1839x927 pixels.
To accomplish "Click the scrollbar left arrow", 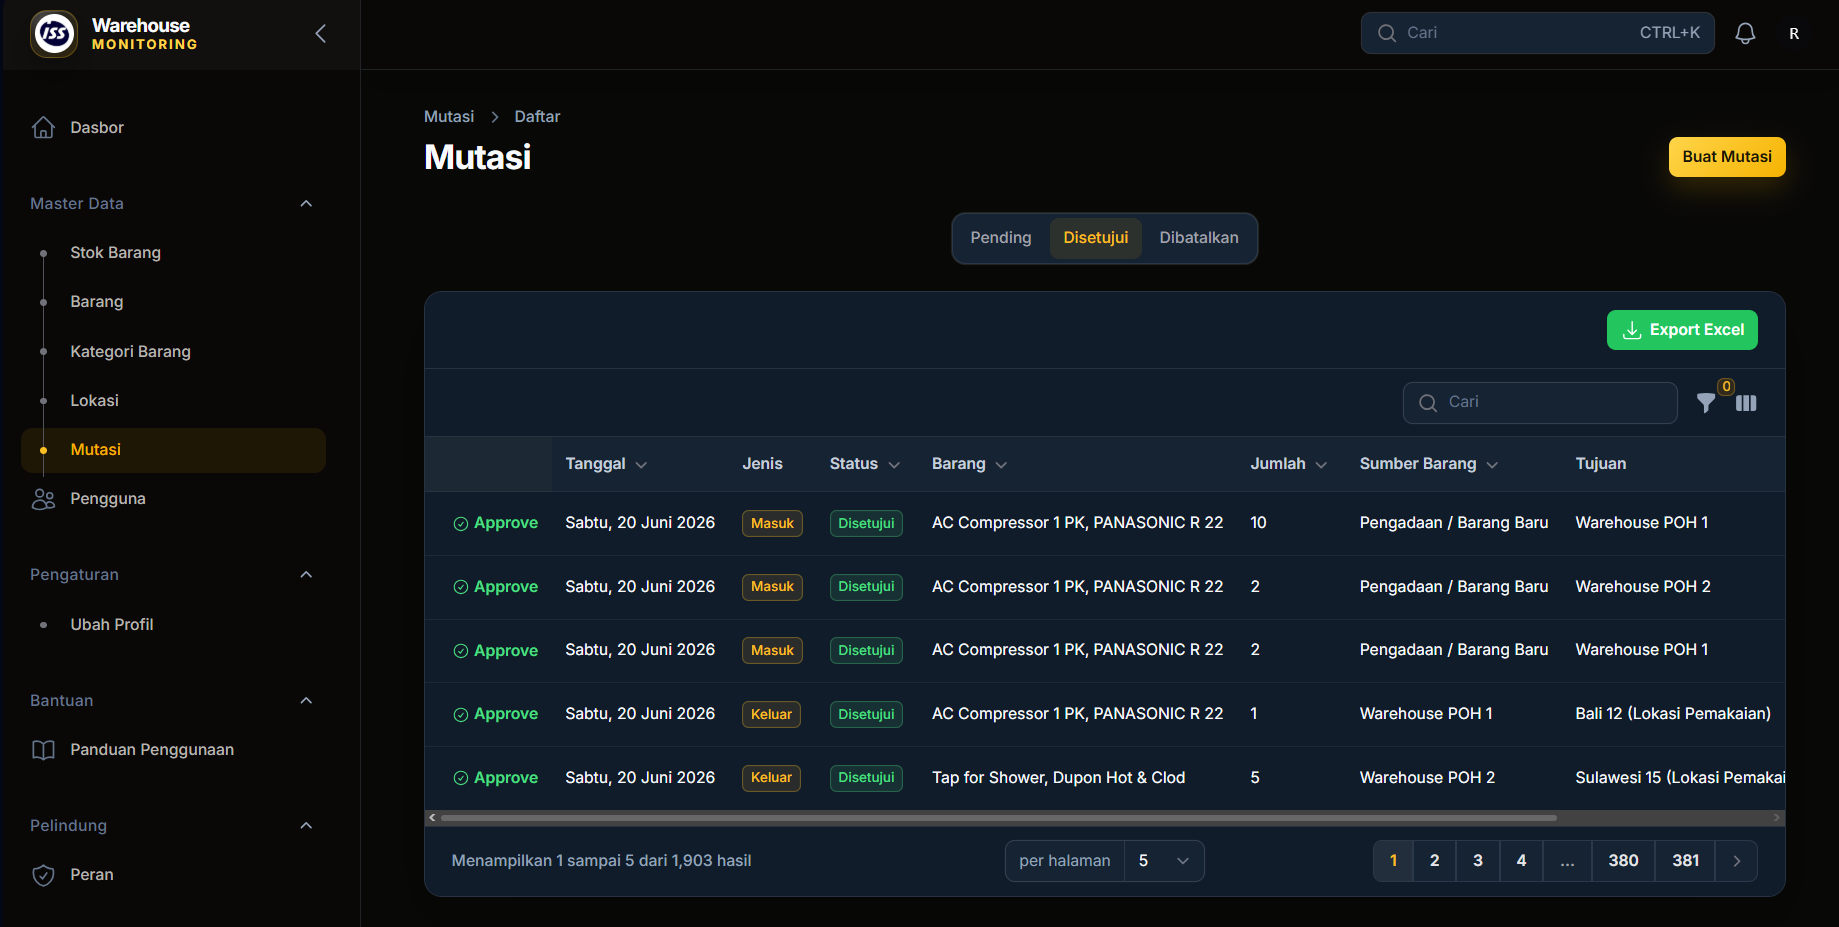I will click(x=432, y=818).
